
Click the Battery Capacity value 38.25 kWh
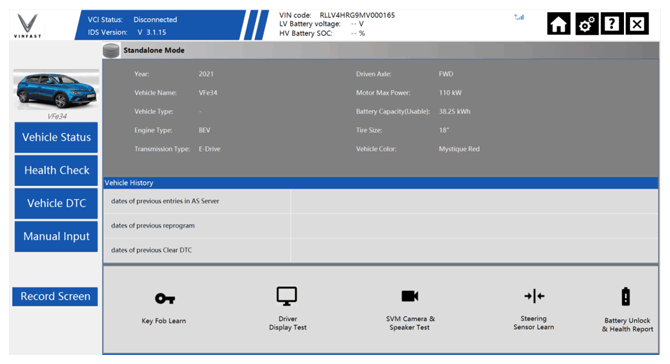click(x=454, y=112)
